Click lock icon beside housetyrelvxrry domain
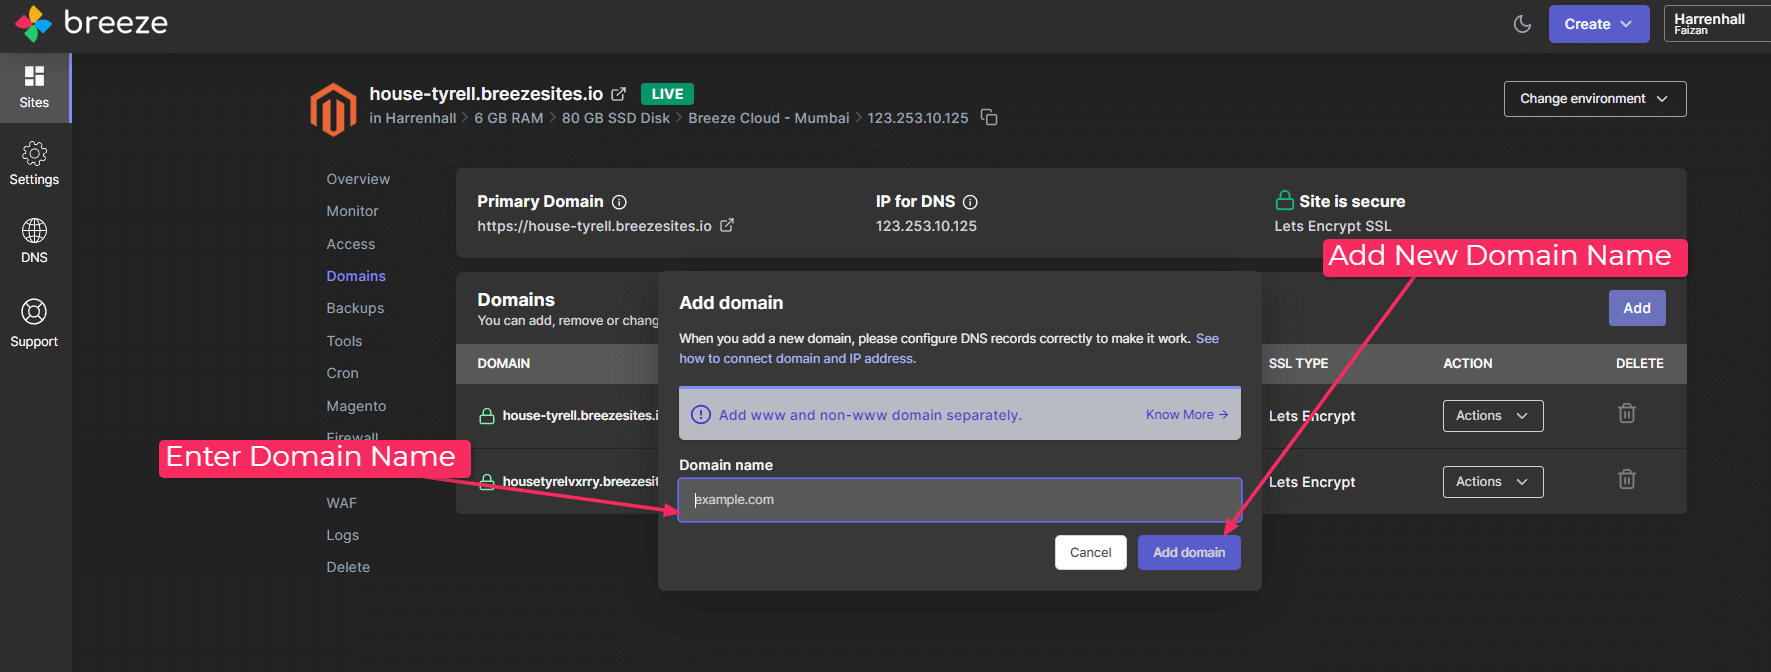 pyautogui.click(x=487, y=482)
